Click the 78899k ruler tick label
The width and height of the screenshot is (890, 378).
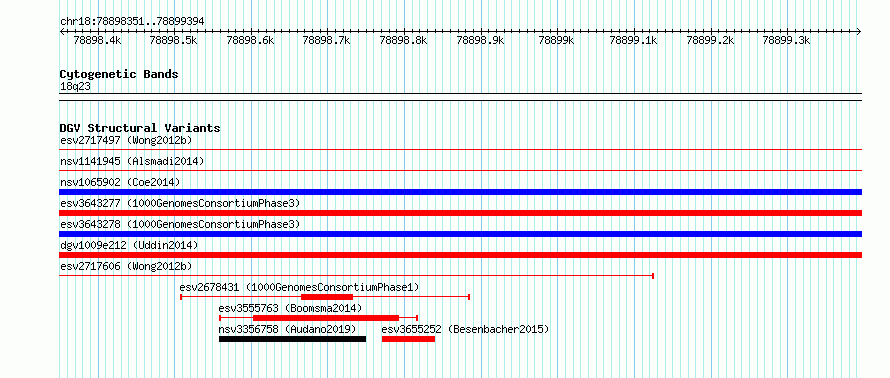click(x=557, y=40)
